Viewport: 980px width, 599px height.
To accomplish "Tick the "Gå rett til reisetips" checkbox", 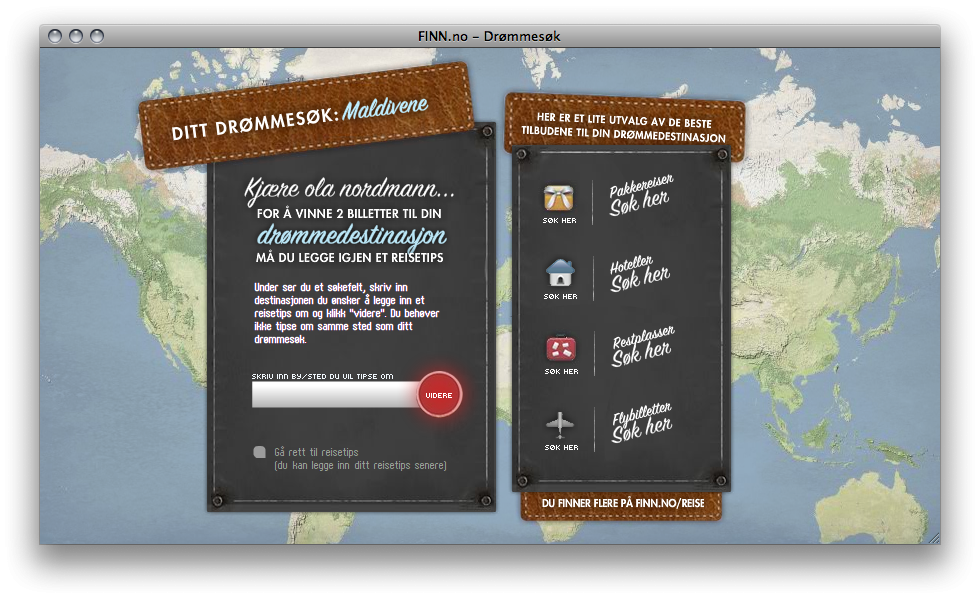I will (x=259, y=451).
